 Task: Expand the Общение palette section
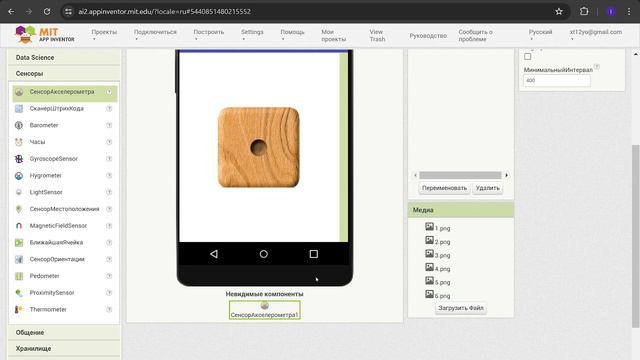[64, 332]
